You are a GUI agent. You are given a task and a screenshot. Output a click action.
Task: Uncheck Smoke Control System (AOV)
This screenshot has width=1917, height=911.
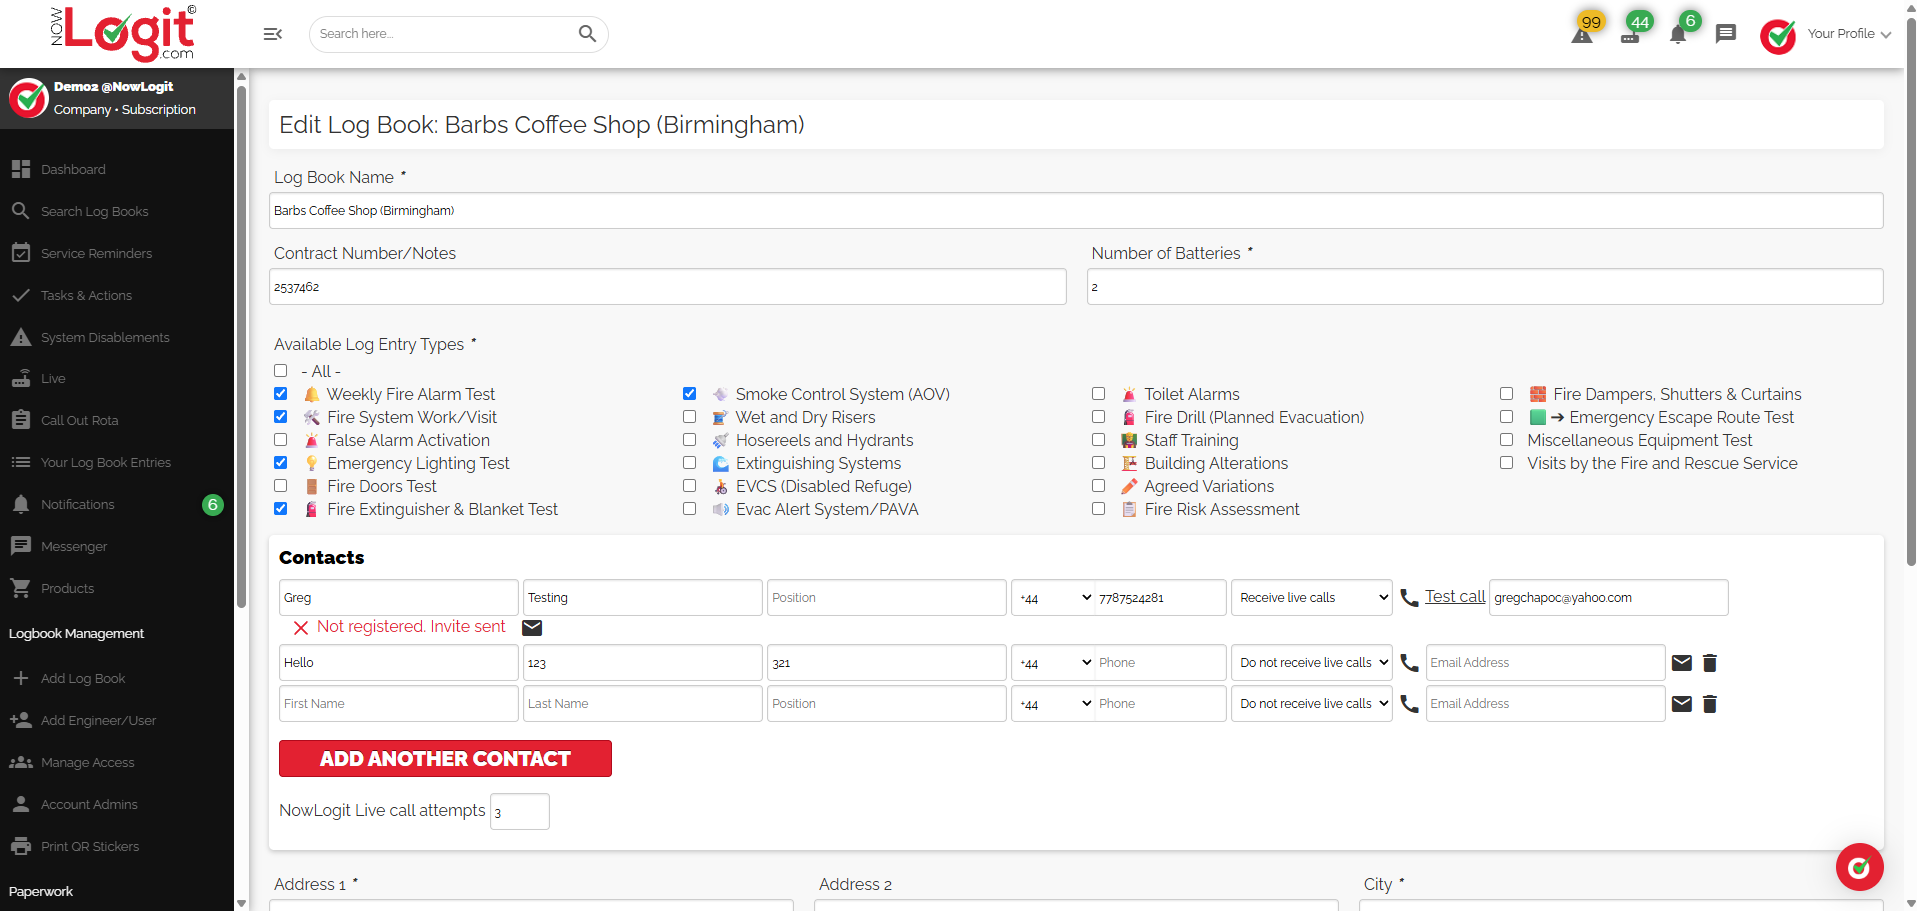pos(689,394)
